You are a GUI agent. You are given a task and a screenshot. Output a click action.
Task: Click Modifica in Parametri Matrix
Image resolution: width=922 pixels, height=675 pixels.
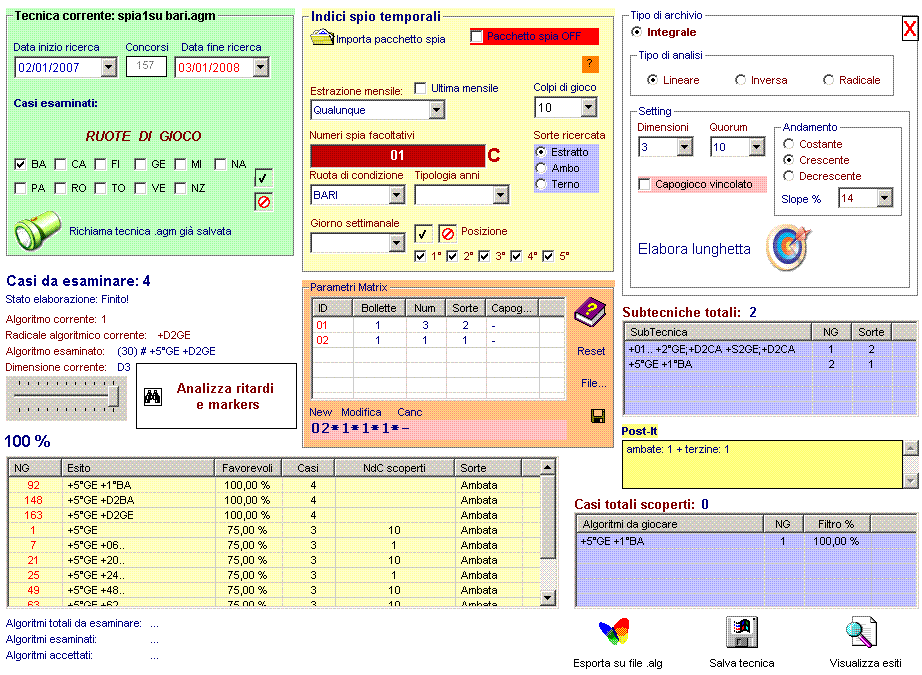361,412
